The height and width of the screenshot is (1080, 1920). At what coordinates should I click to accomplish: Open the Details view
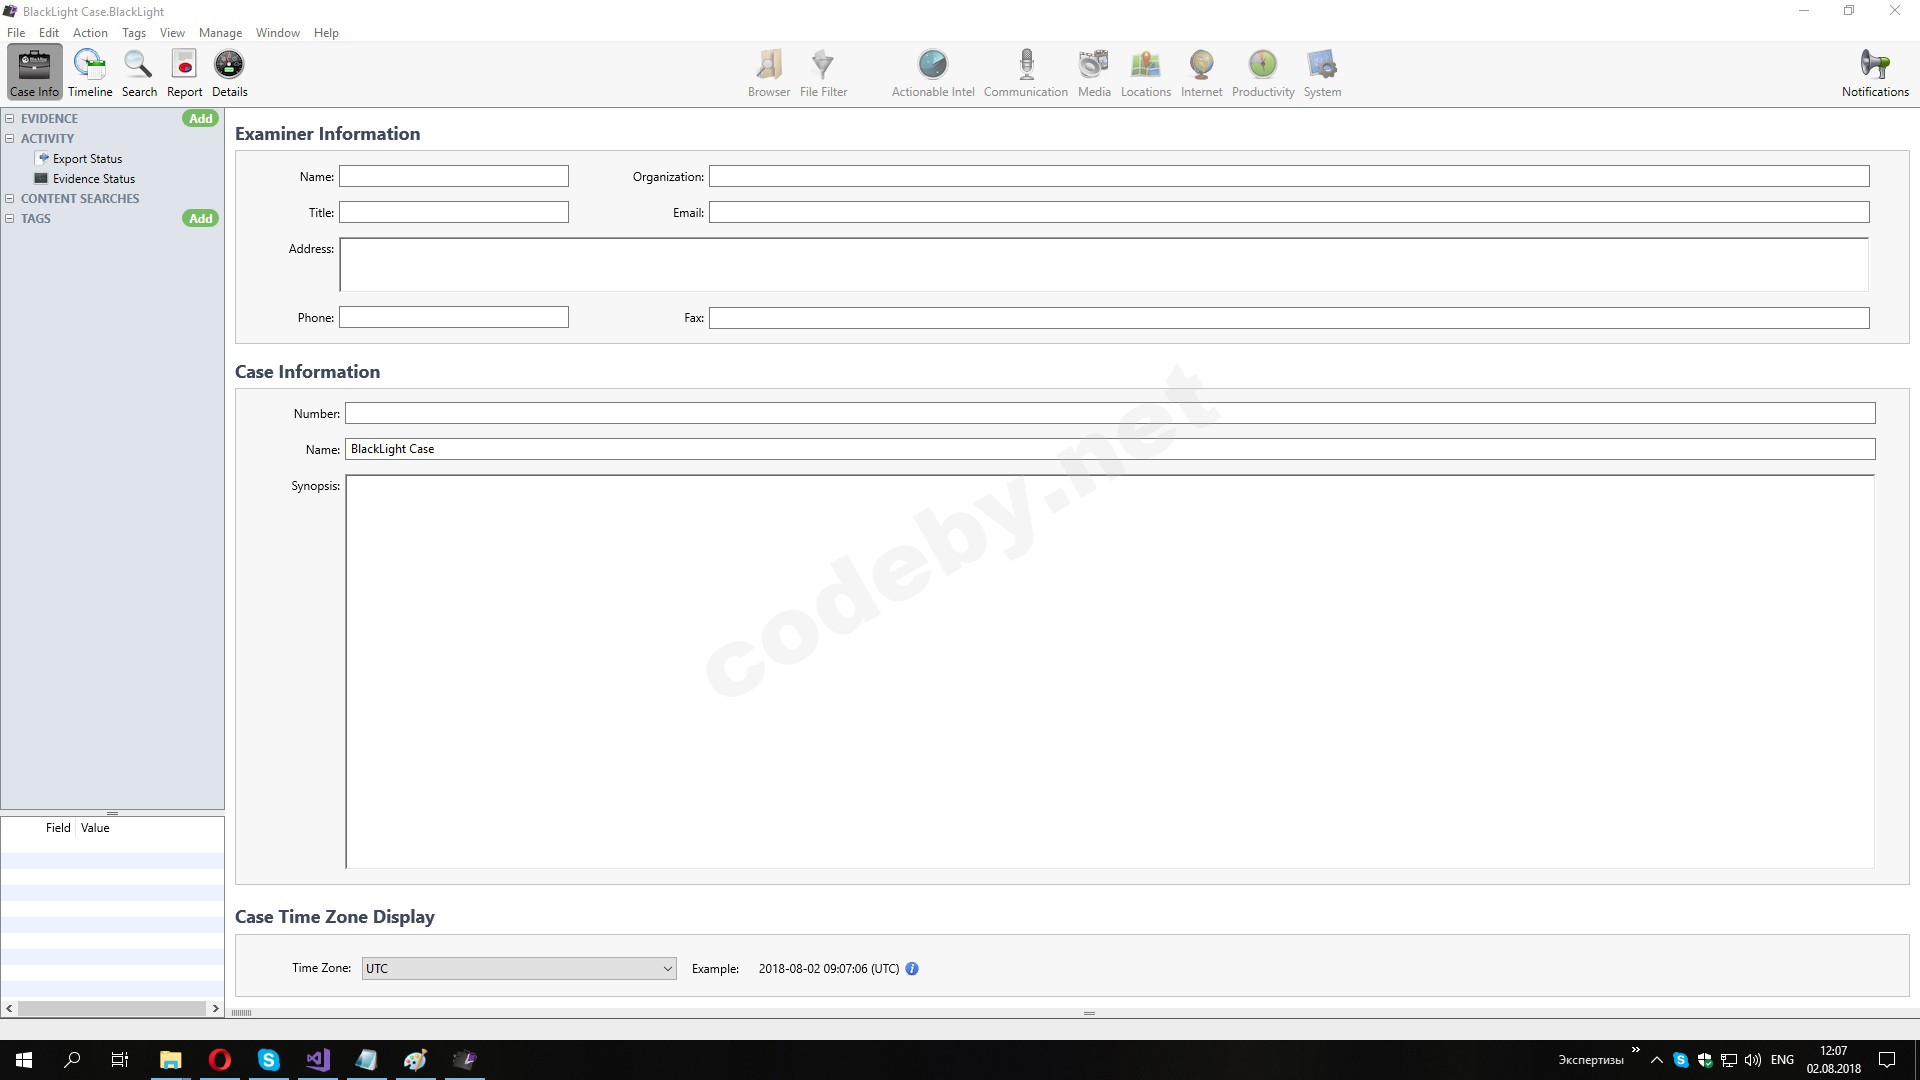(229, 73)
